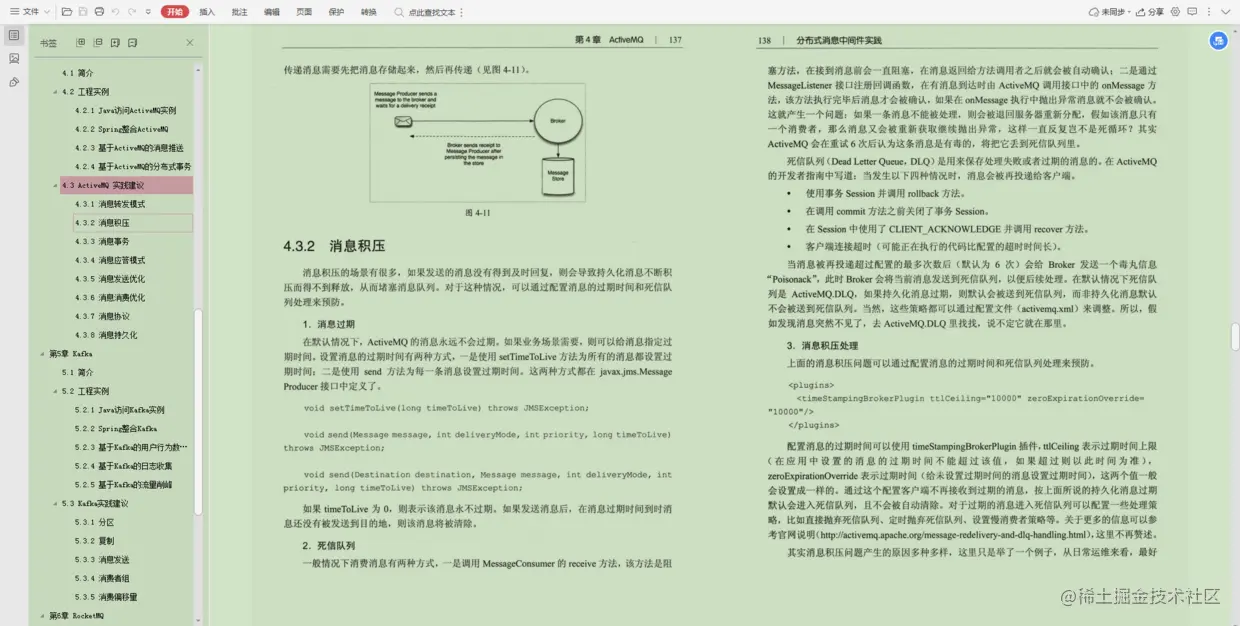
Task: Open the 页面 tab
Action: (x=304, y=12)
